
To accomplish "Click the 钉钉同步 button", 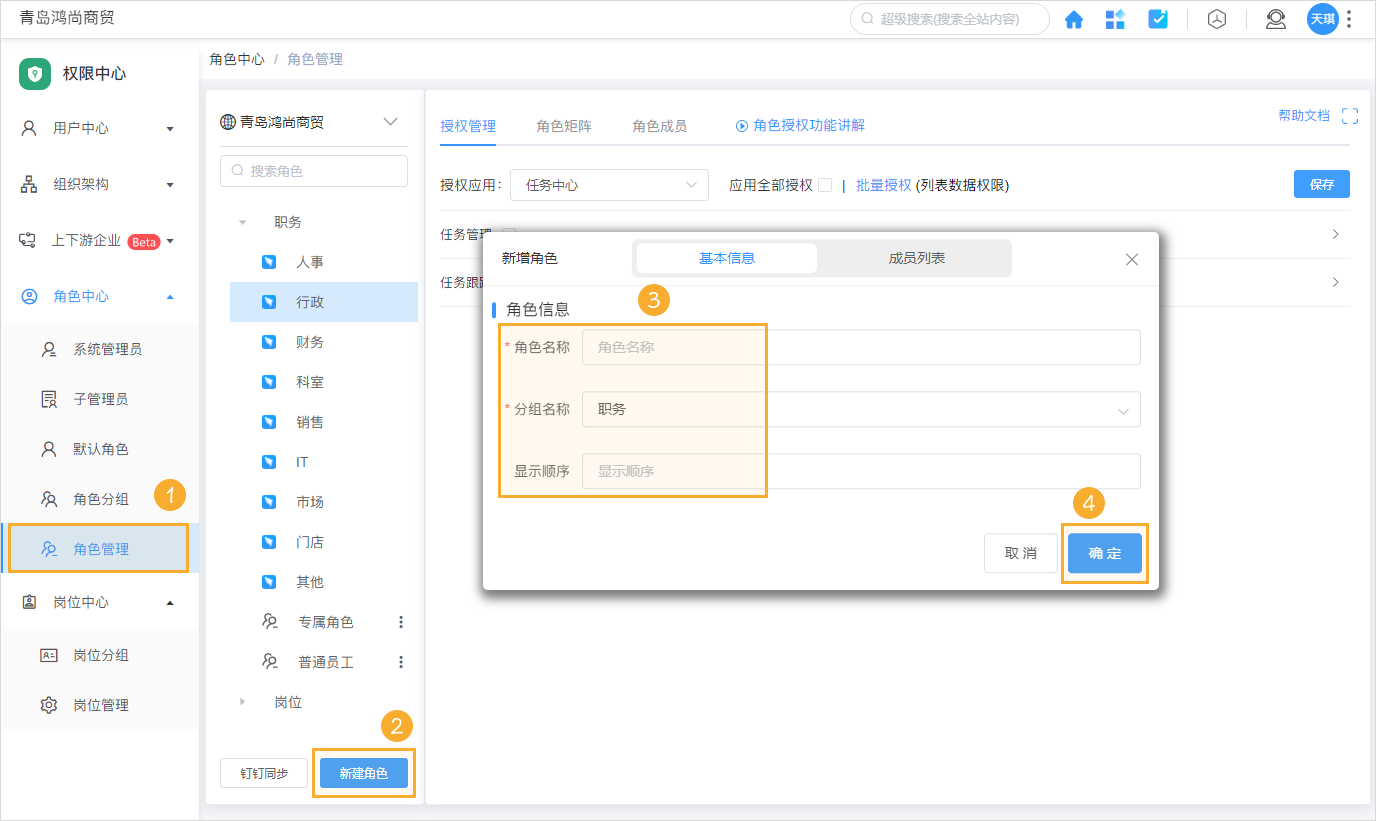I will point(263,772).
